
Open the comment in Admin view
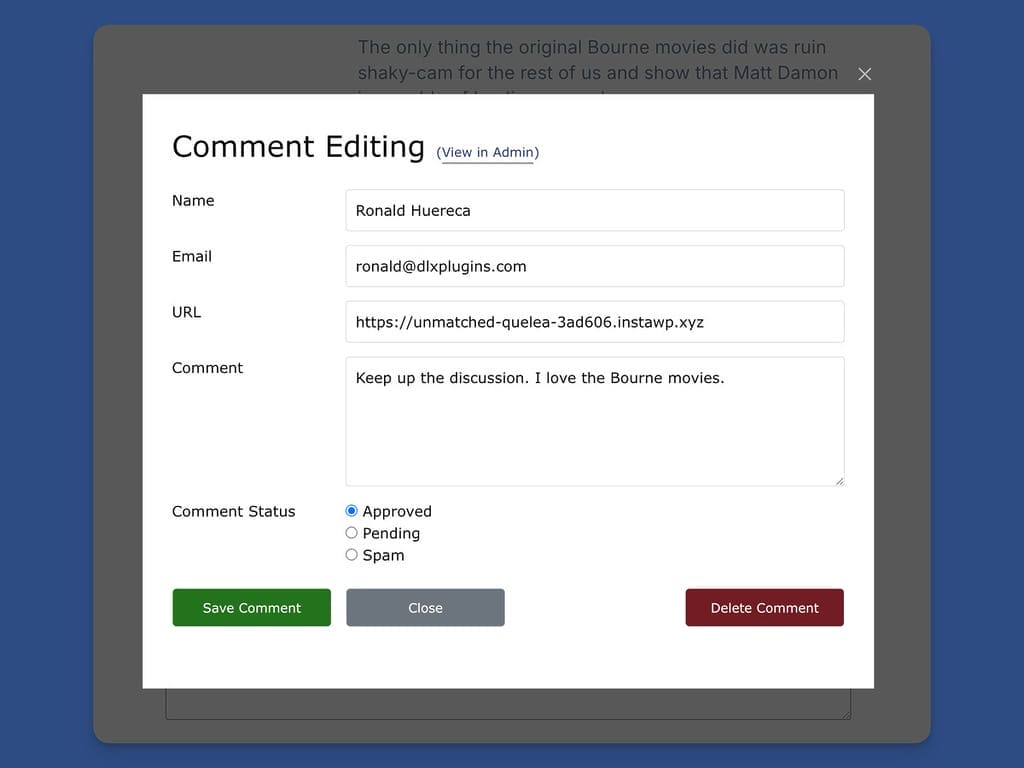487,152
